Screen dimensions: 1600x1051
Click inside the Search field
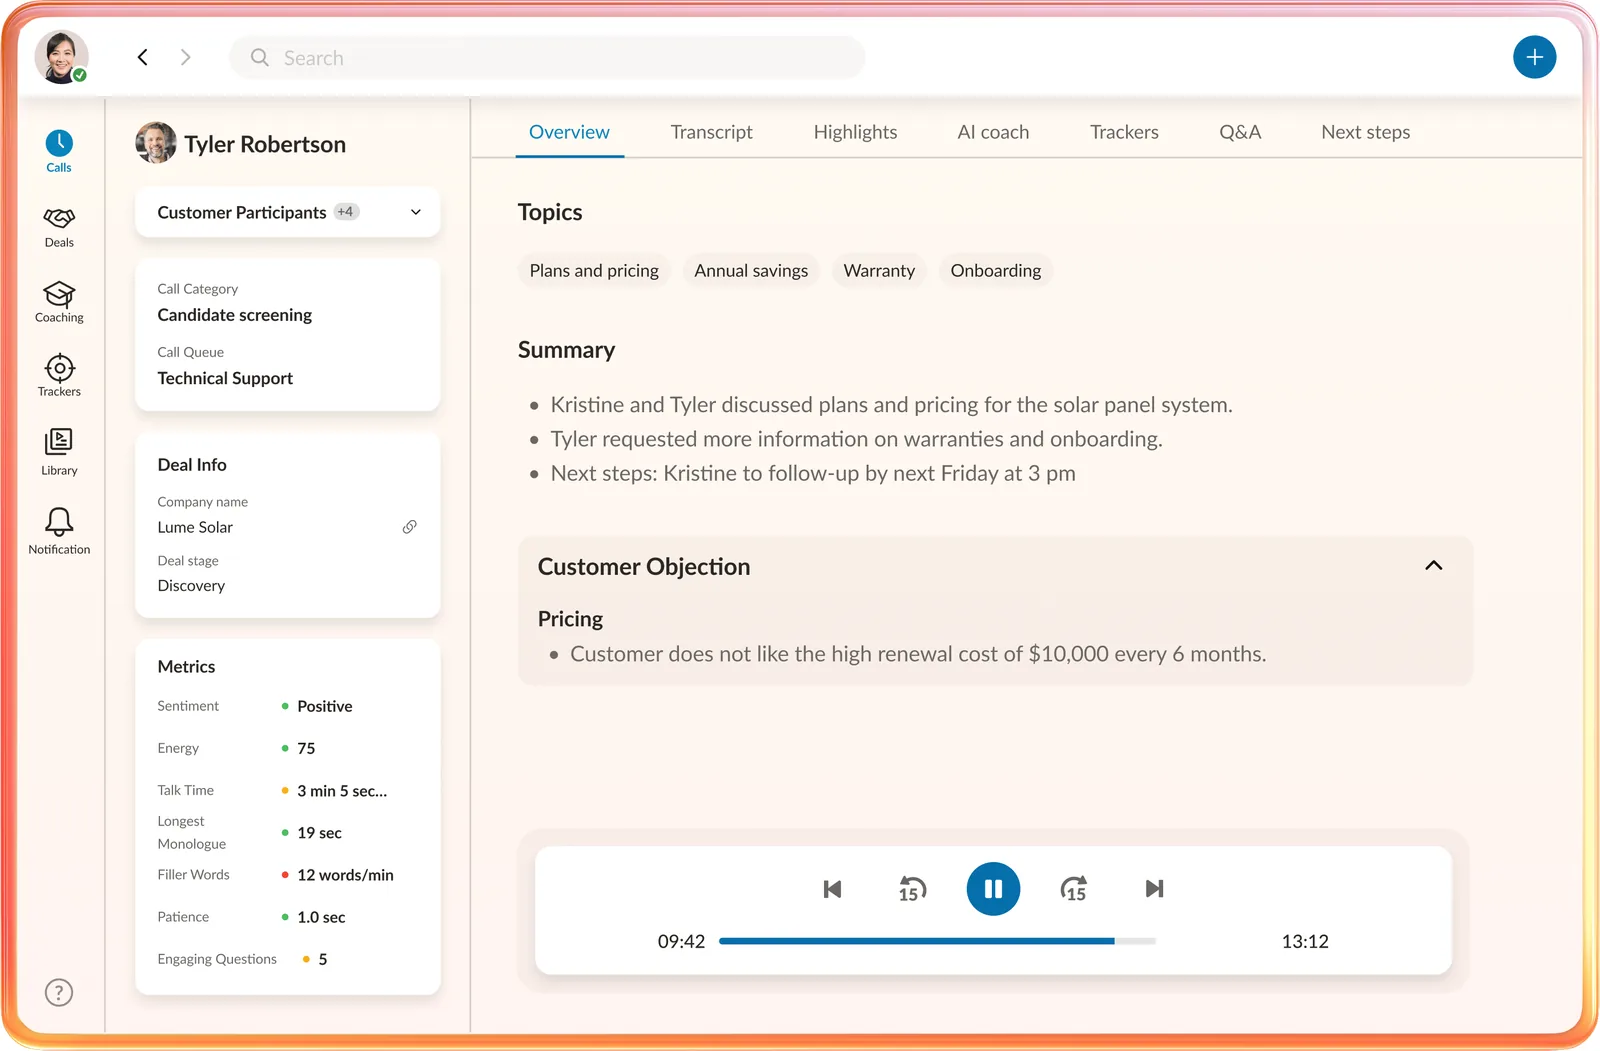547,58
